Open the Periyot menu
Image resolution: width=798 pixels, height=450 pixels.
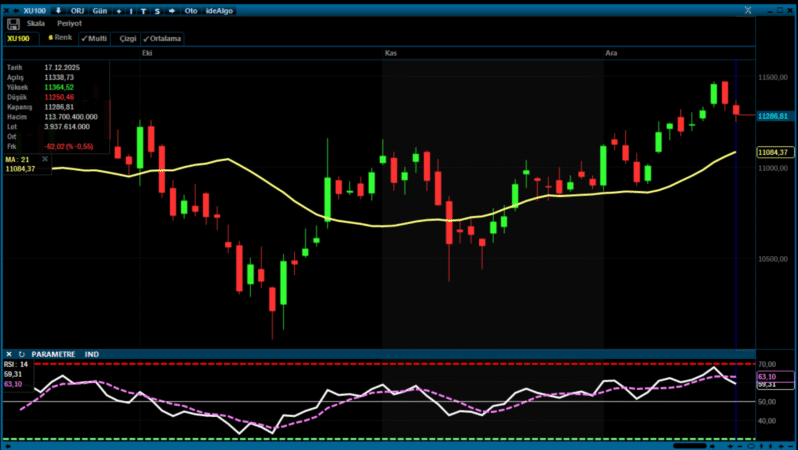pyautogui.click(x=69, y=23)
